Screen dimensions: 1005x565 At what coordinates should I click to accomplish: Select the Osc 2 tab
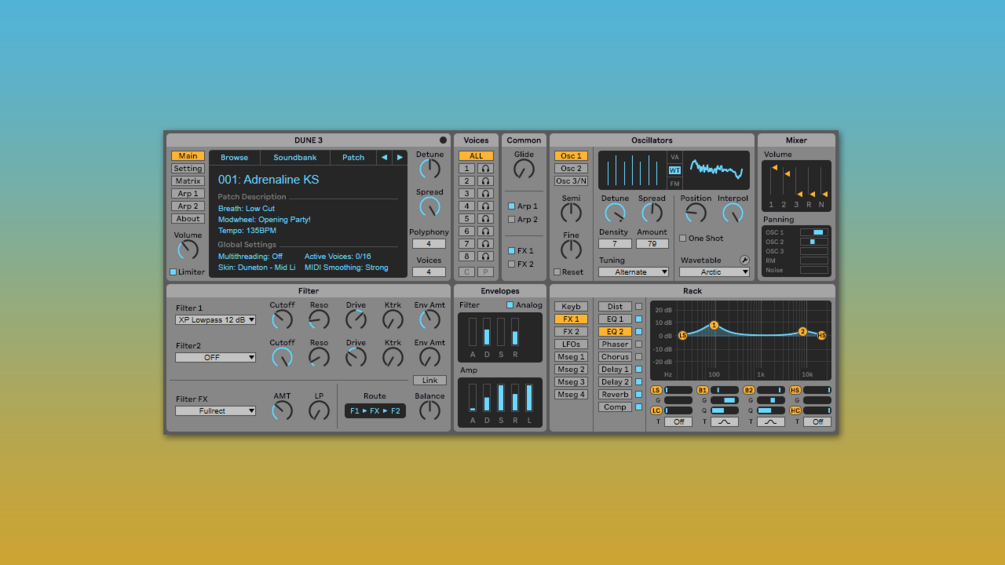pos(571,168)
